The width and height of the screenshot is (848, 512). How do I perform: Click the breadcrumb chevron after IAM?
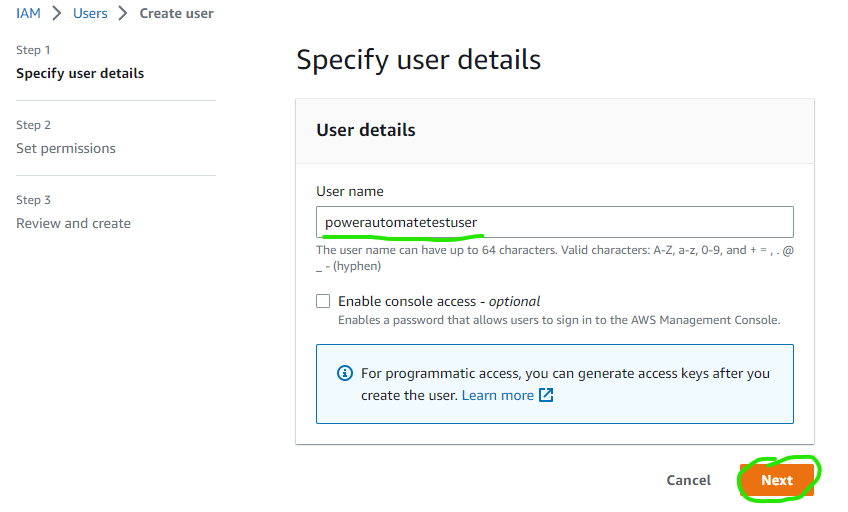click(57, 14)
